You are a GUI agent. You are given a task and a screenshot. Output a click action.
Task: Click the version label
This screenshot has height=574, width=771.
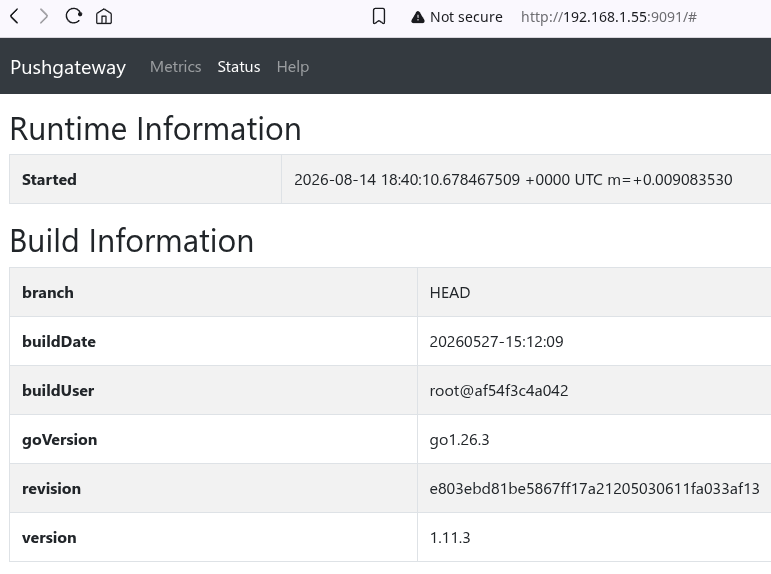49,538
